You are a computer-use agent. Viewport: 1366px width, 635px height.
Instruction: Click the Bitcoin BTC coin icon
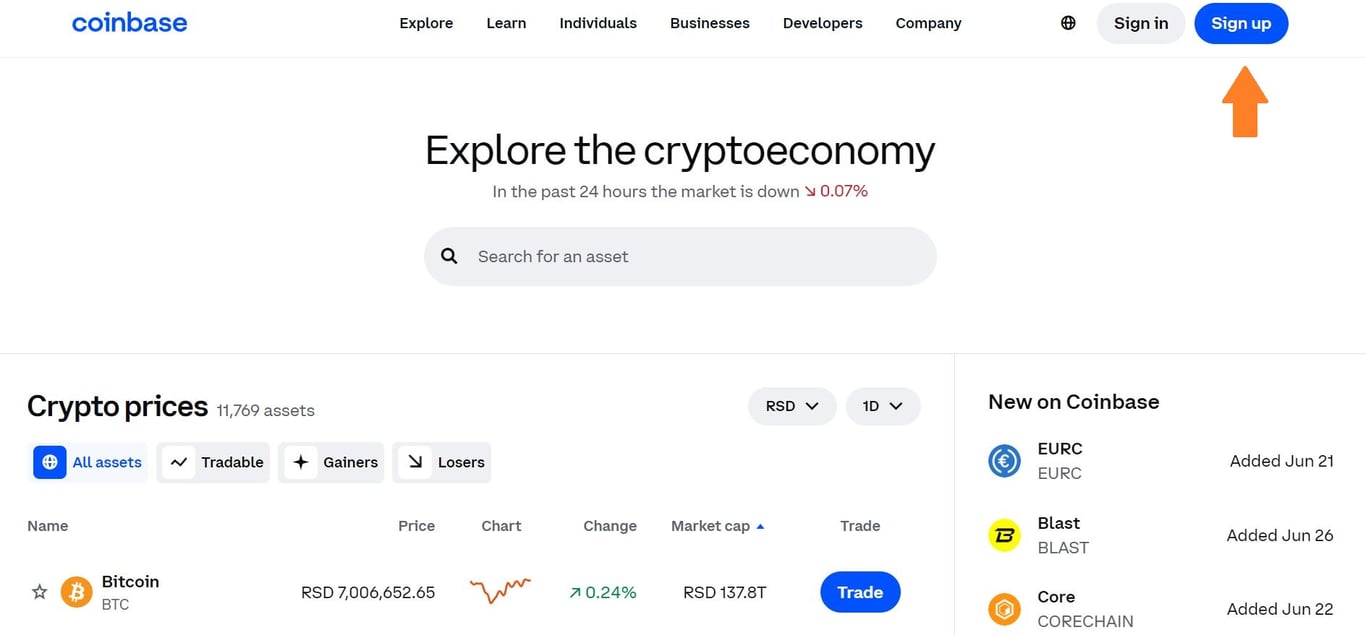(x=76, y=592)
